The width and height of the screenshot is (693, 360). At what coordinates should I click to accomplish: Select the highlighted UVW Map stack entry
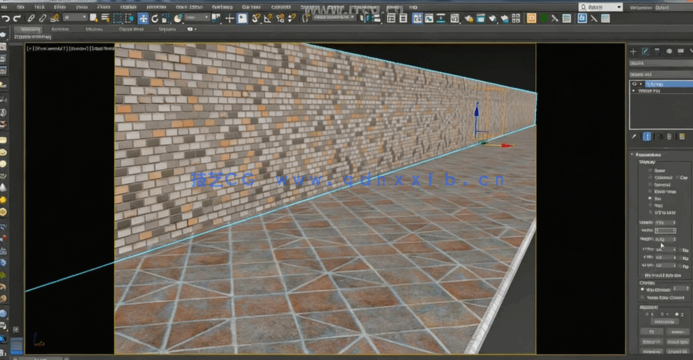click(x=668, y=84)
